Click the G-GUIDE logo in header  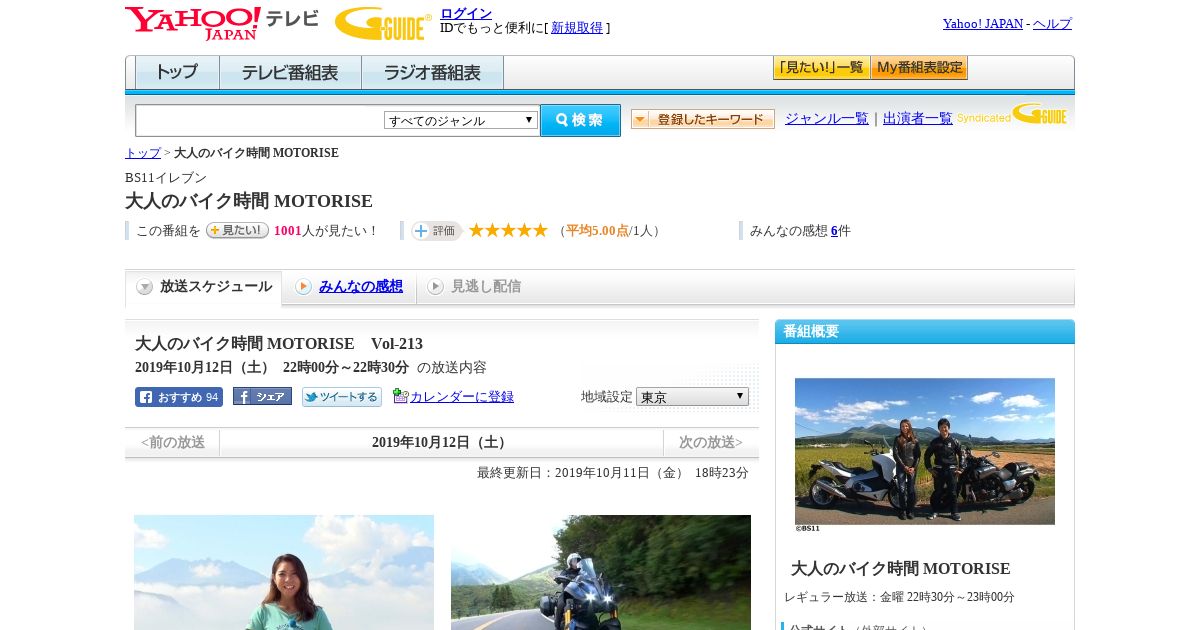point(383,23)
